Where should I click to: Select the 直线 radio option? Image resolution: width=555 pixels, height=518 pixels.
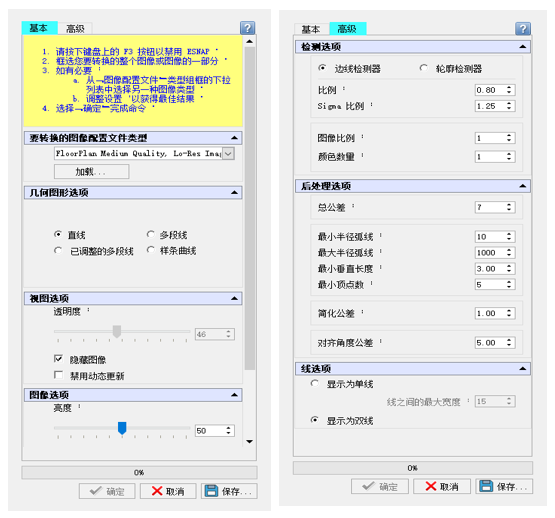[58, 234]
